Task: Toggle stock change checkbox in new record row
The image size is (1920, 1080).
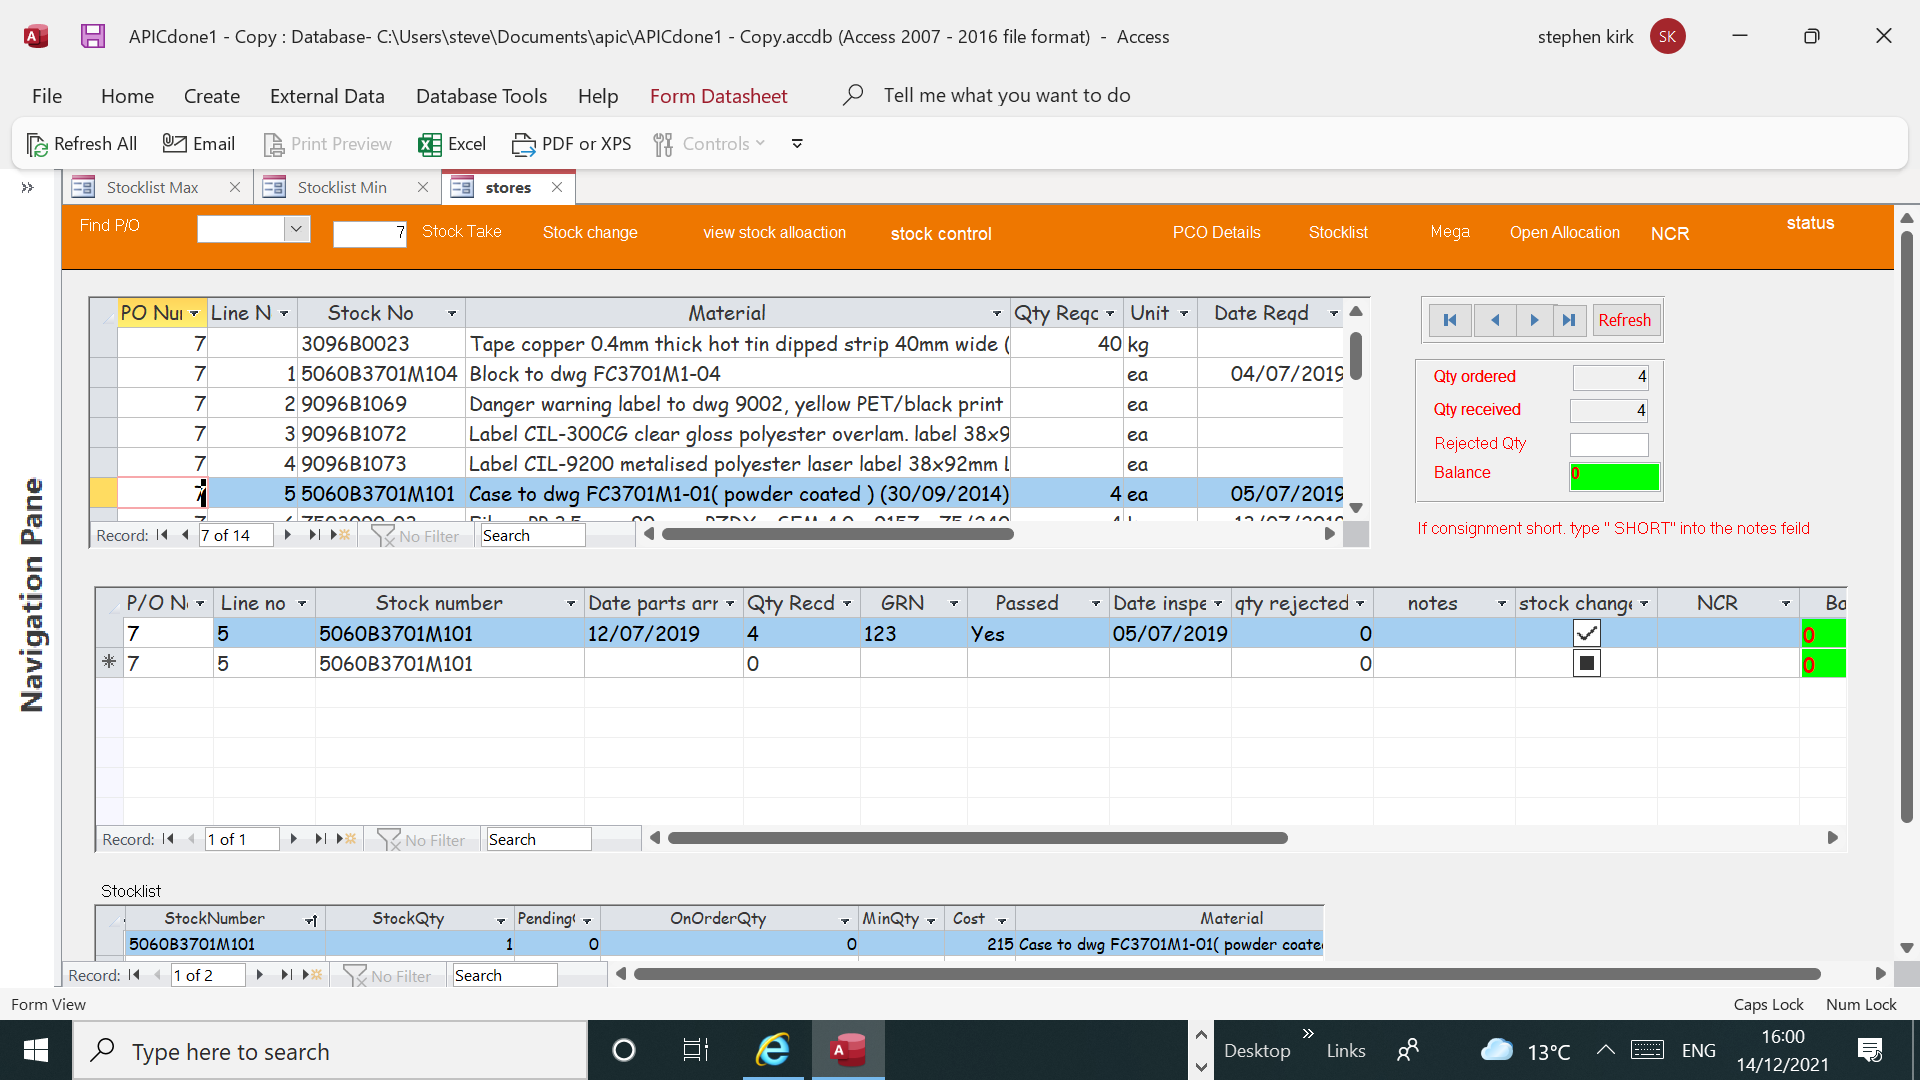Action: click(1587, 663)
